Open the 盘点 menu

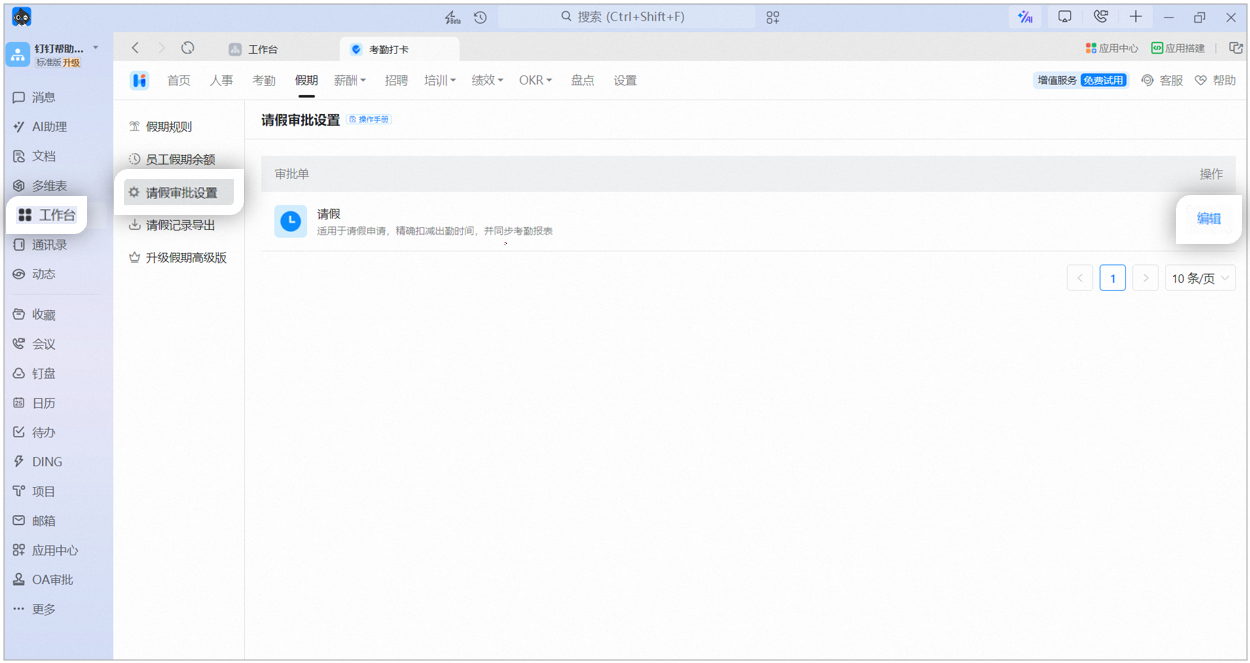point(583,80)
